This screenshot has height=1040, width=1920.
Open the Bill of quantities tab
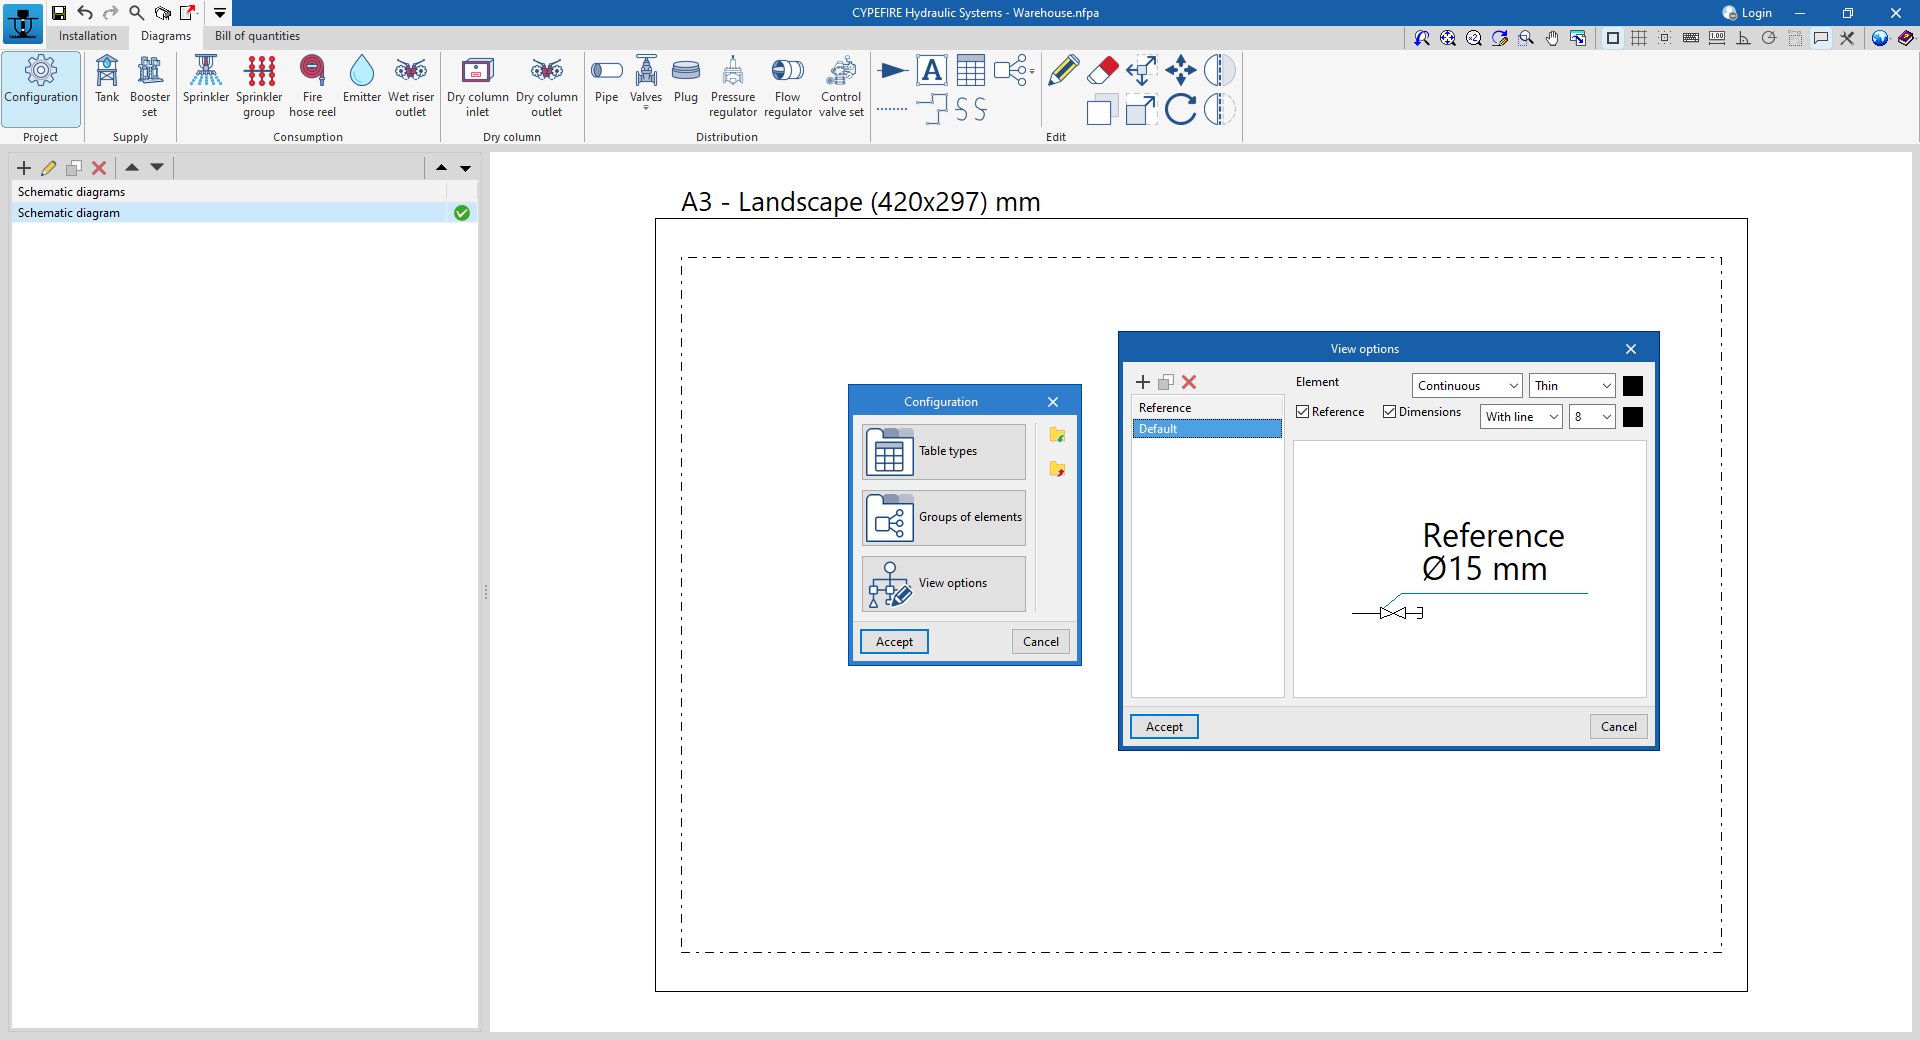point(257,36)
